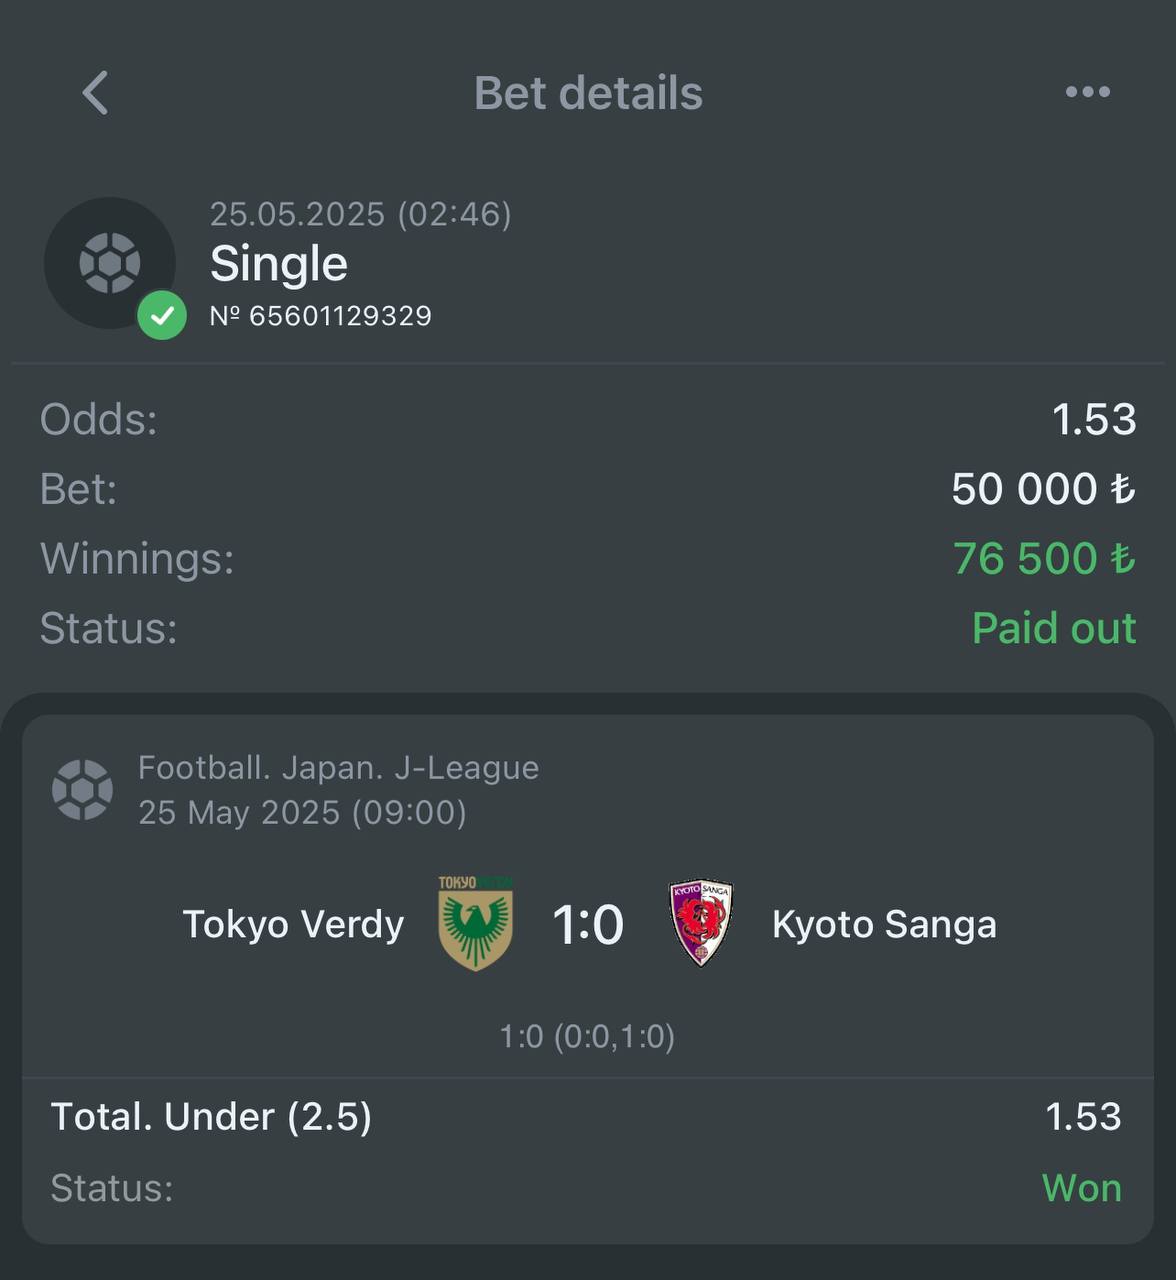Tap the 50 000 ₺ bet amount
The height and width of the screenshot is (1280, 1176).
coord(1043,489)
